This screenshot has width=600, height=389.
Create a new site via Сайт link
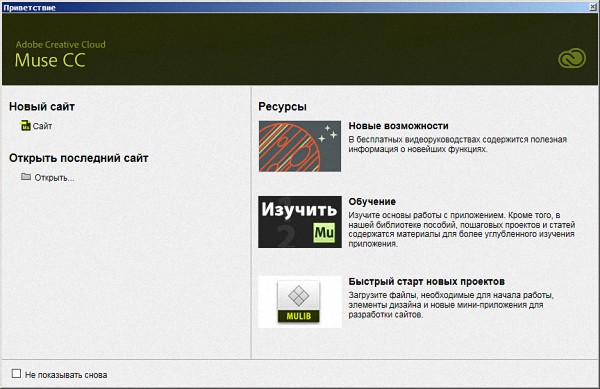point(42,126)
